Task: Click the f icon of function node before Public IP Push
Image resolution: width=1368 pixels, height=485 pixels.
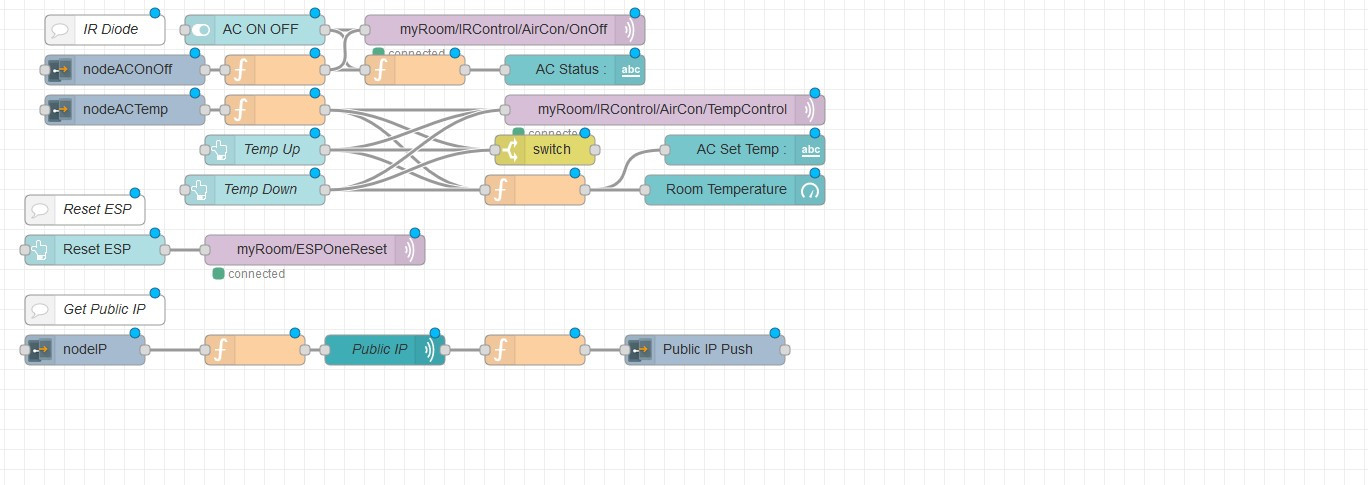Action: click(500, 350)
